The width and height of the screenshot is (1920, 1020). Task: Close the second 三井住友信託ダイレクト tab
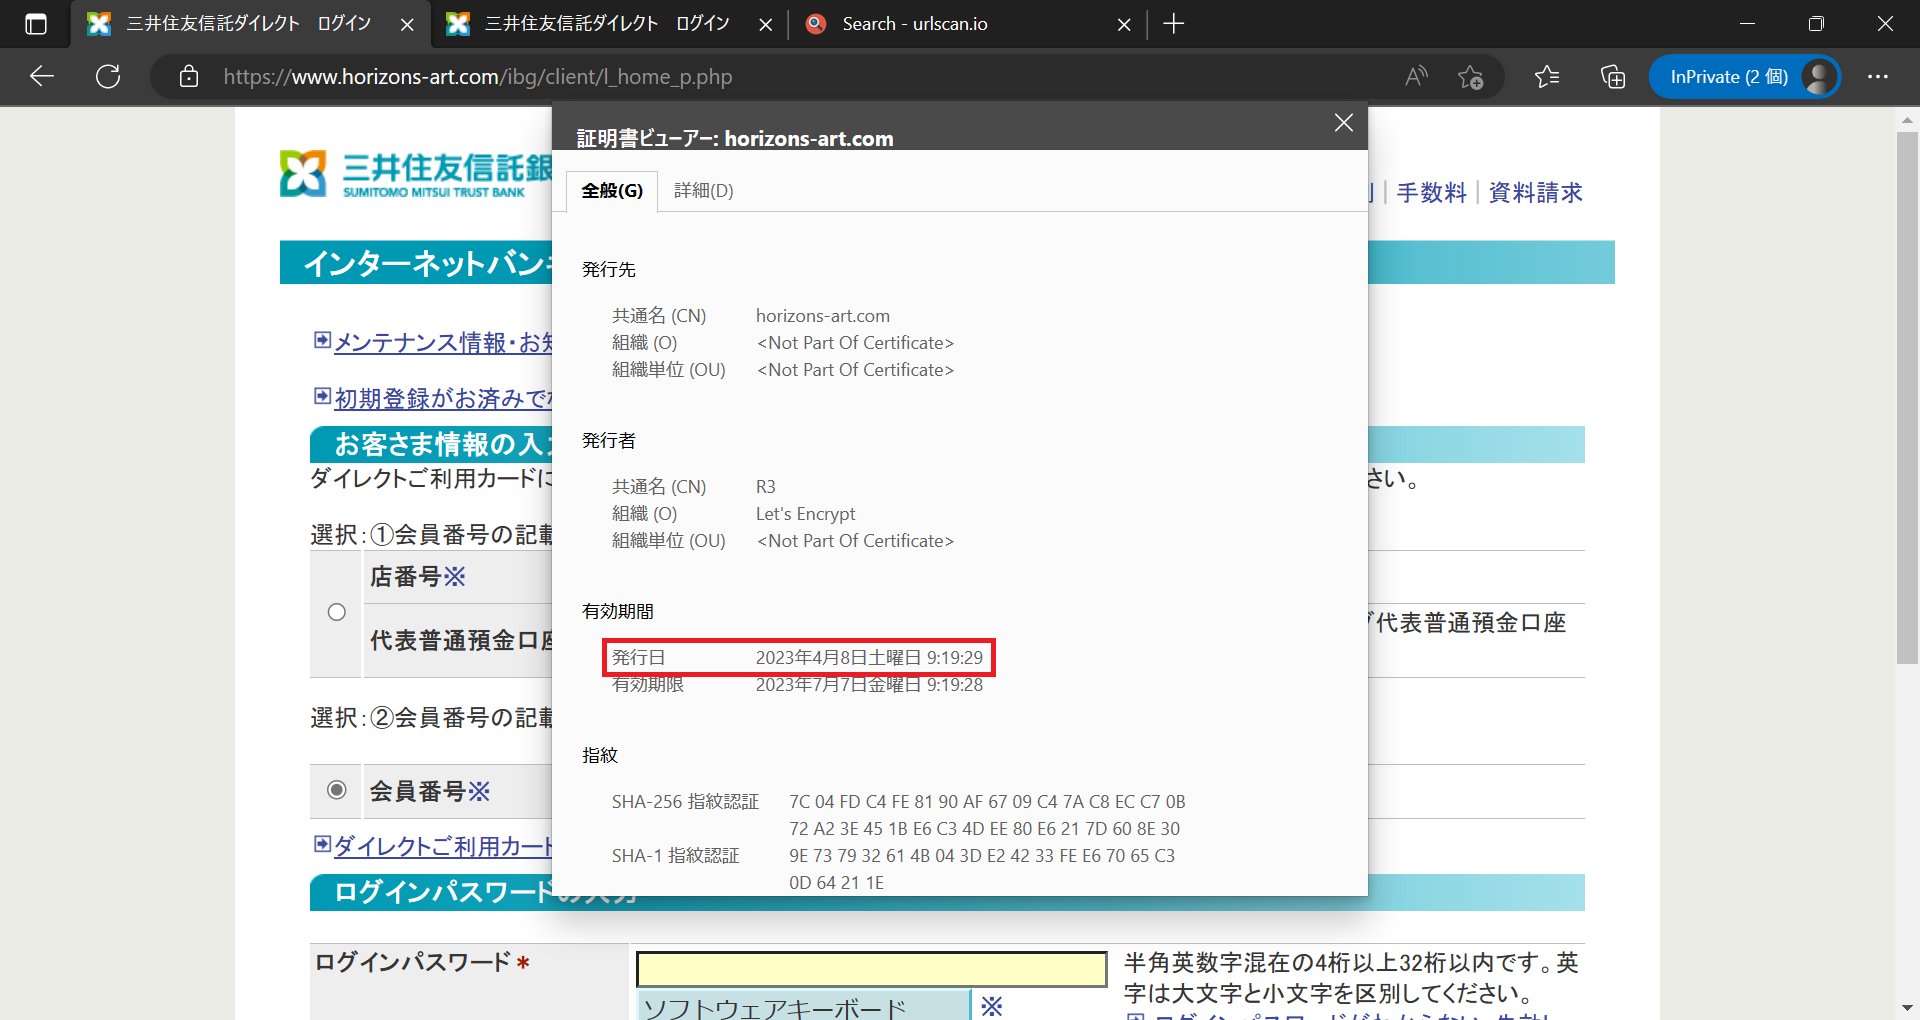(765, 25)
